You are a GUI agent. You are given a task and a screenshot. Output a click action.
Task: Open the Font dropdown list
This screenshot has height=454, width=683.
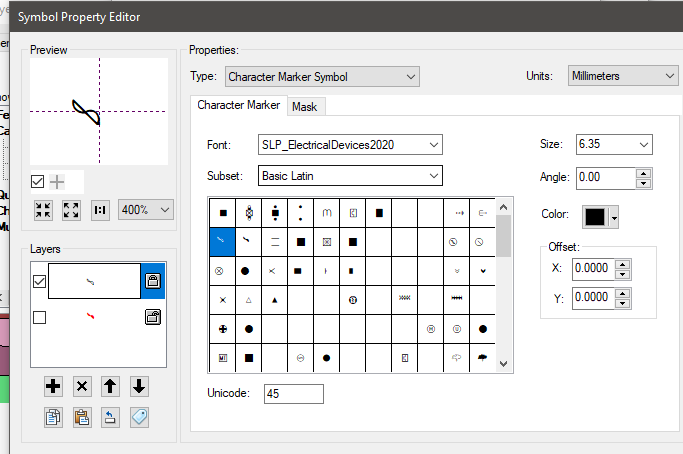click(350, 145)
